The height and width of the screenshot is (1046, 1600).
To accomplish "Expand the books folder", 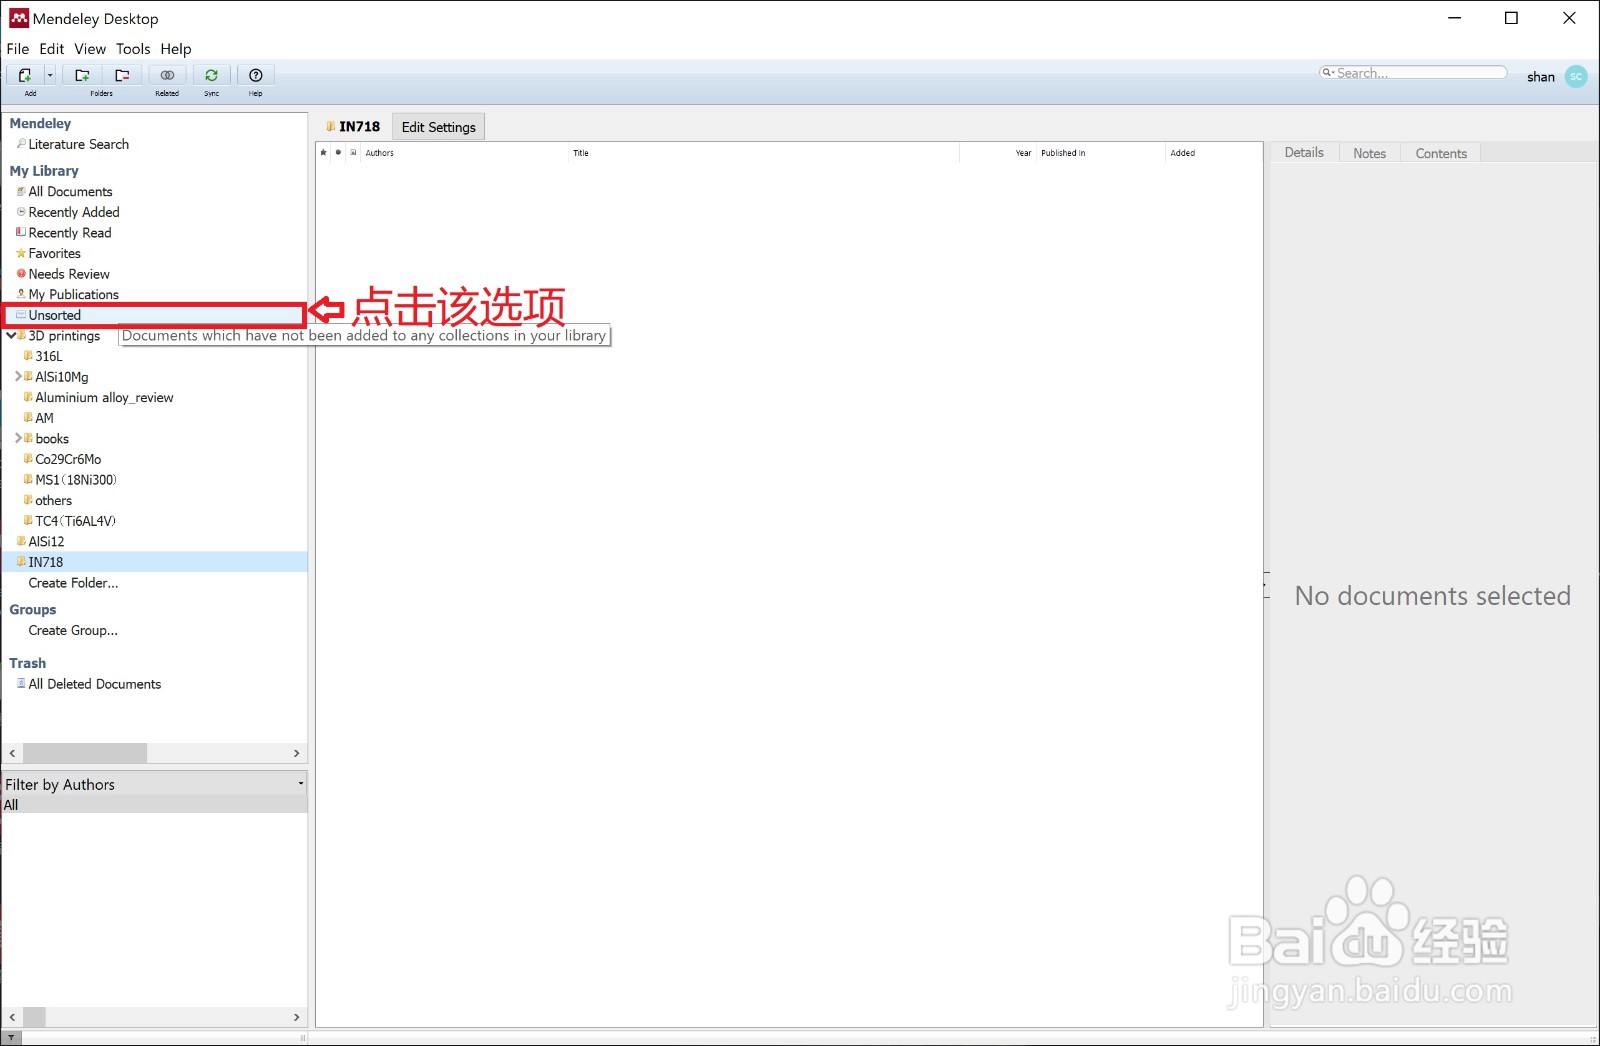I will pyautogui.click(x=18, y=438).
